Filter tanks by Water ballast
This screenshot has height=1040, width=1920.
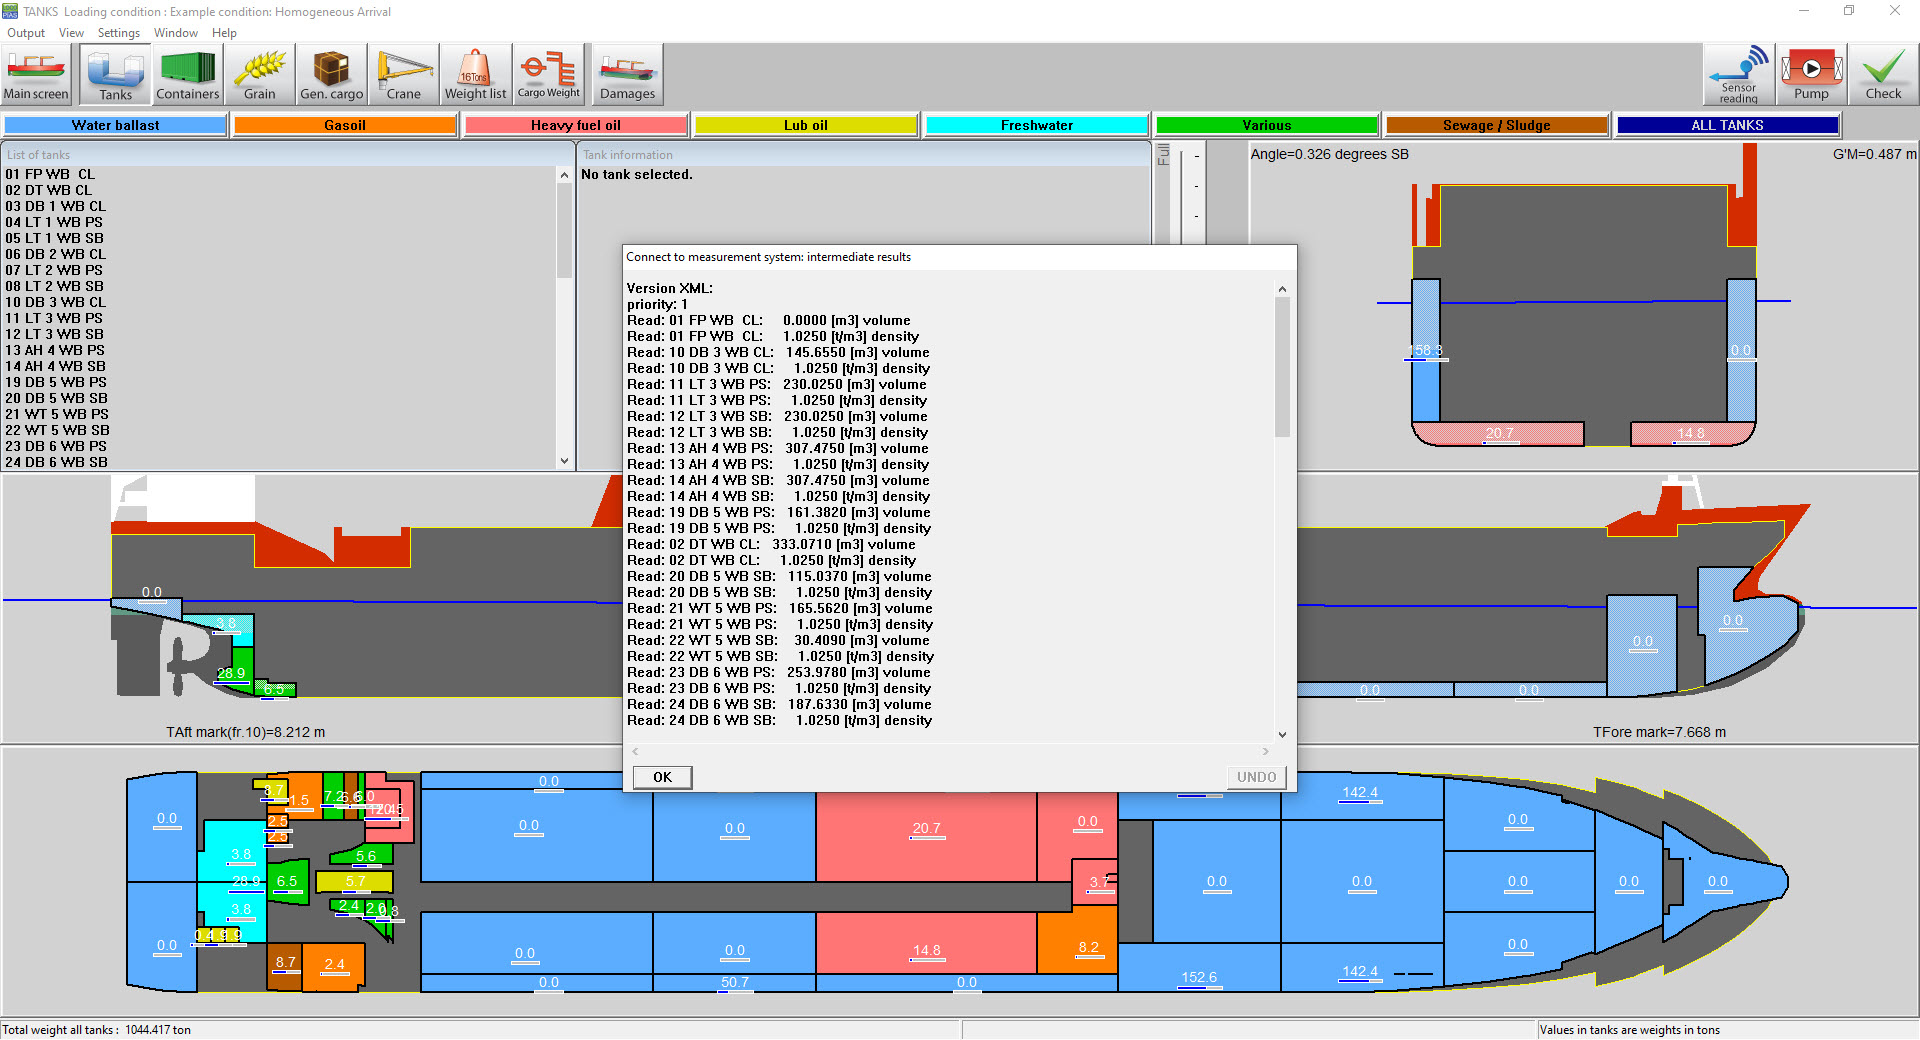(x=115, y=125)
